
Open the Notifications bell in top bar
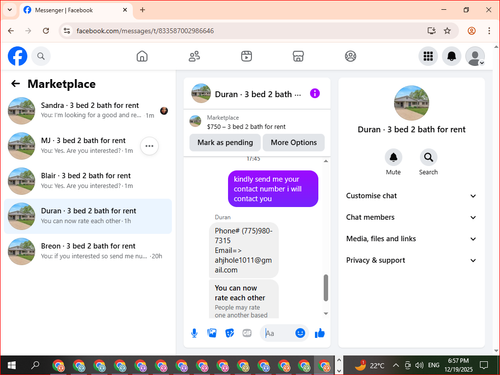pos(452,56)
